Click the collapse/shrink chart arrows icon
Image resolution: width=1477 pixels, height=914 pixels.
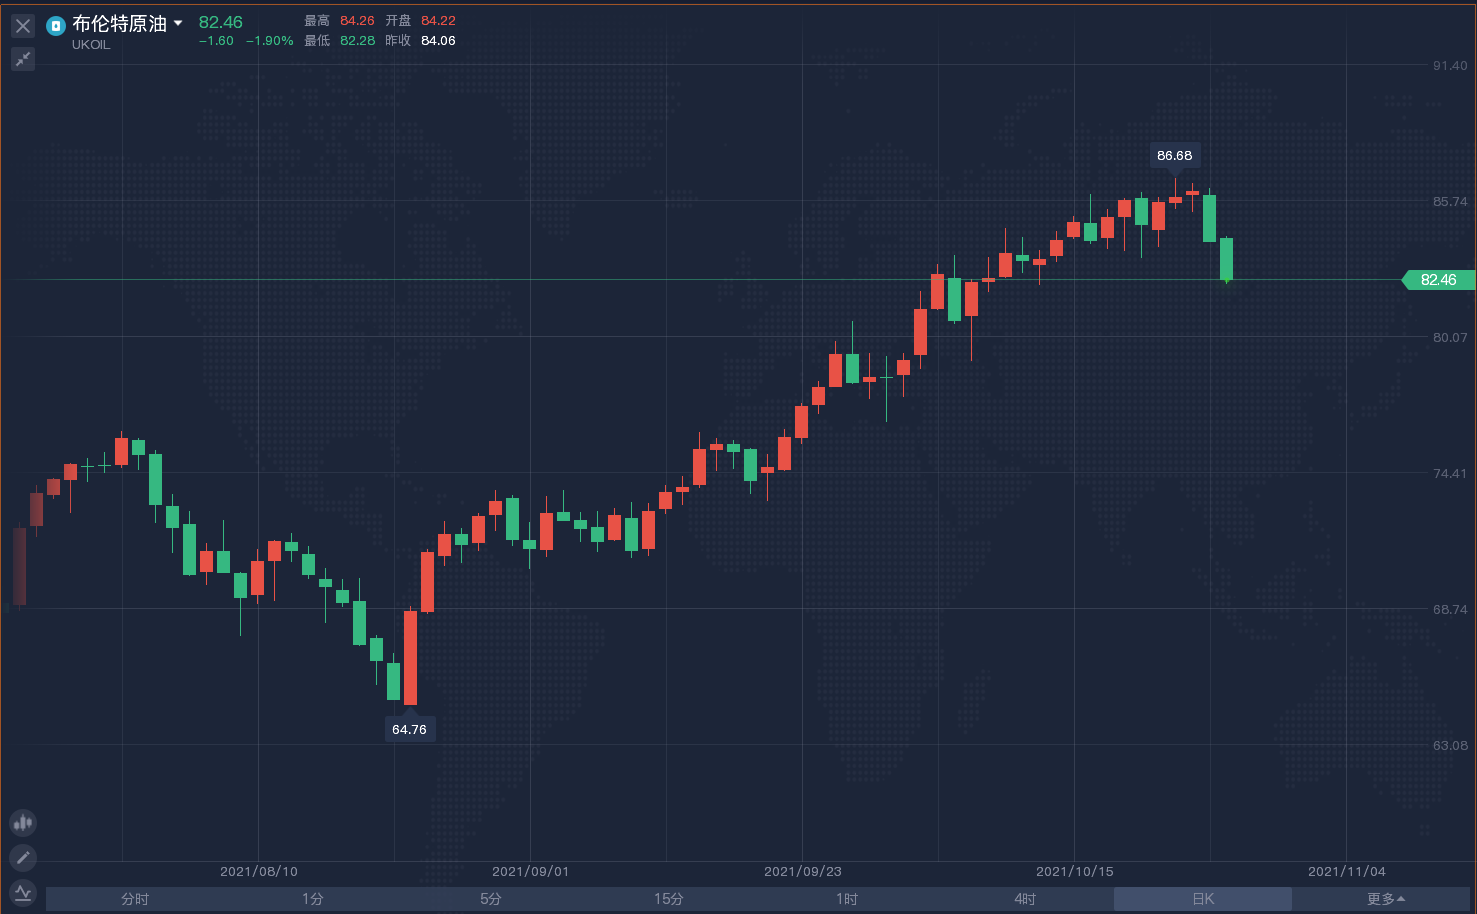pyautogui.click(x=23, y=60)
